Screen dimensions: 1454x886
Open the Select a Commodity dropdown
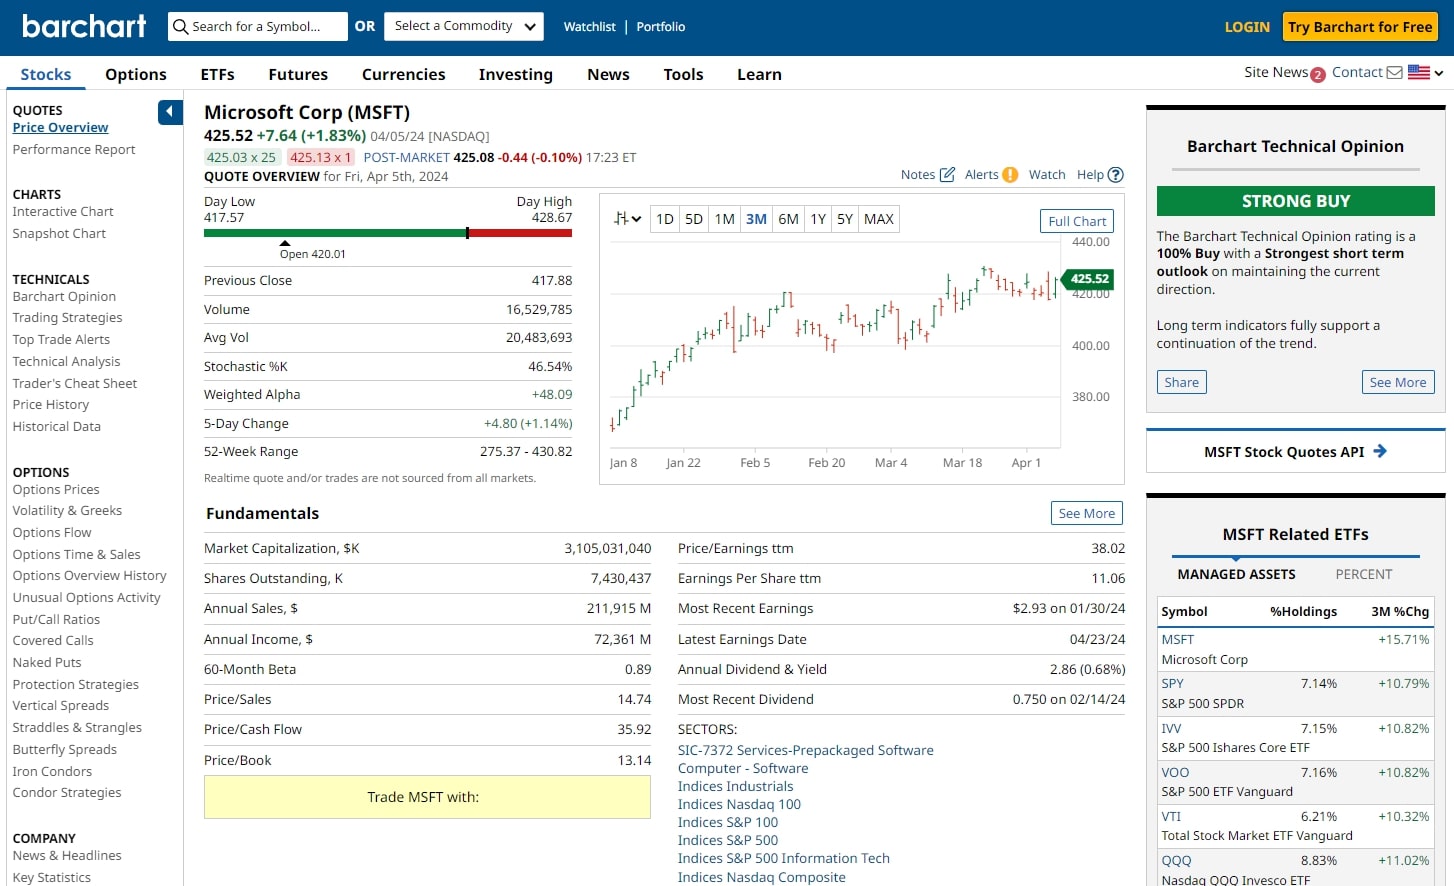point(464,26)
